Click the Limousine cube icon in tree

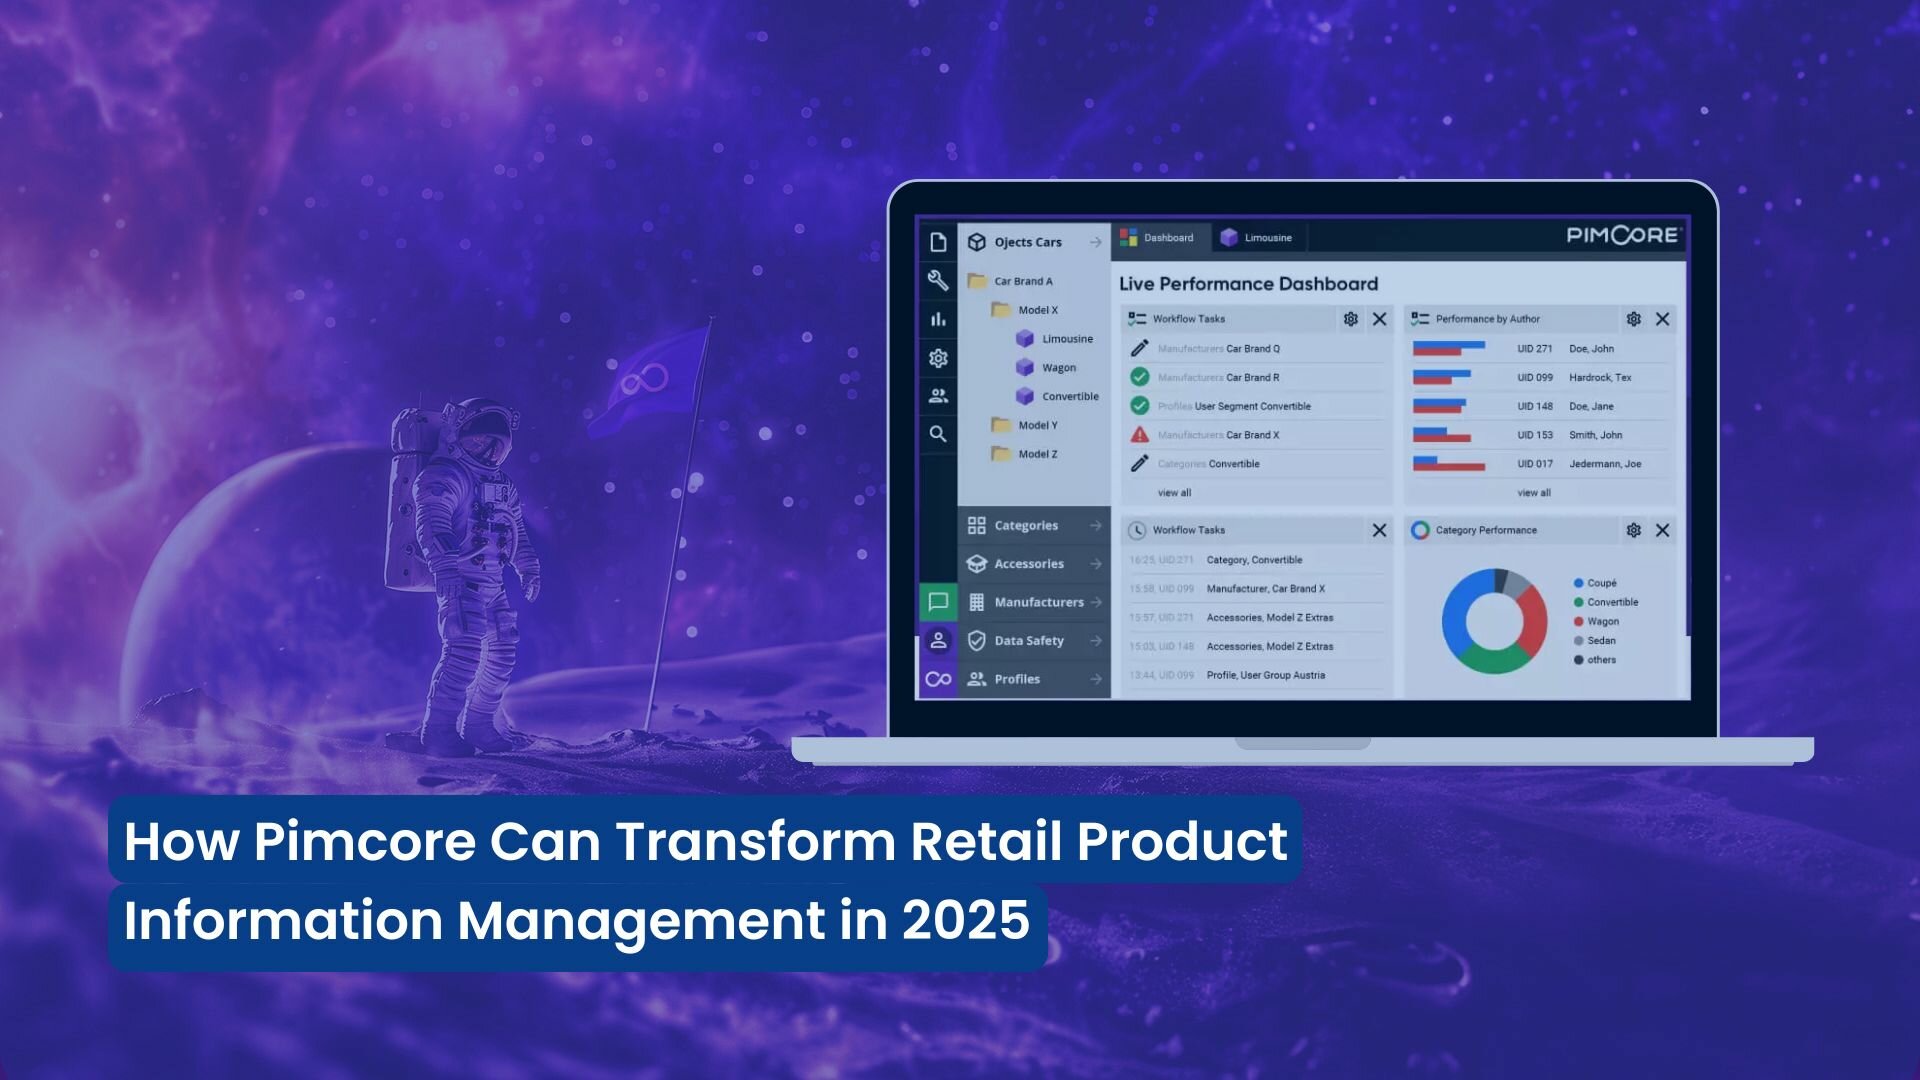tap(1025, 339)
